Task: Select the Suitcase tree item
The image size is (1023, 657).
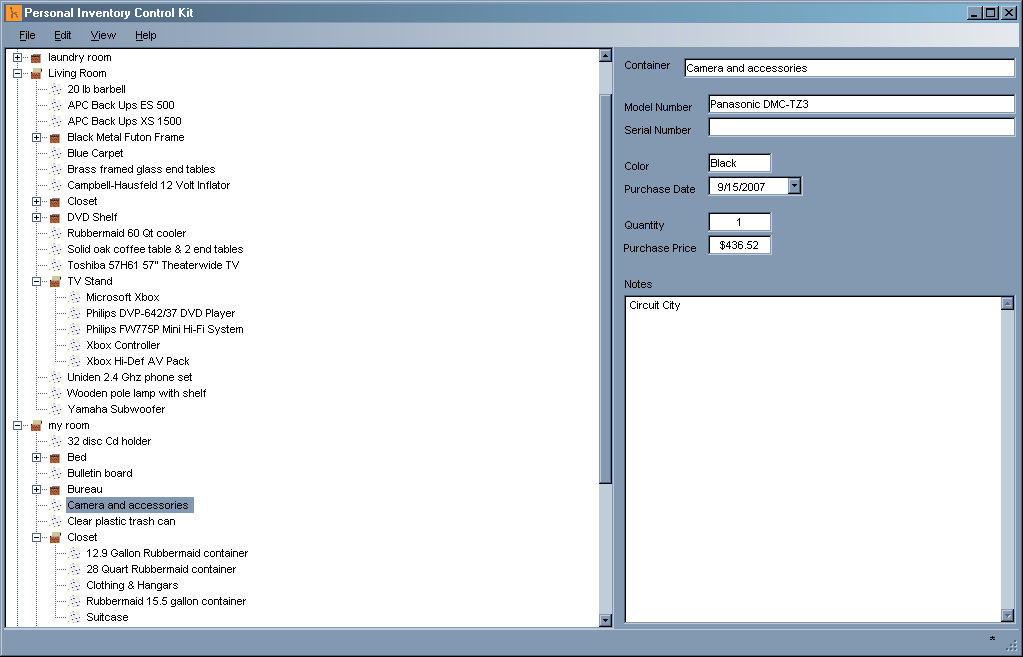Action: click(107, 617)
